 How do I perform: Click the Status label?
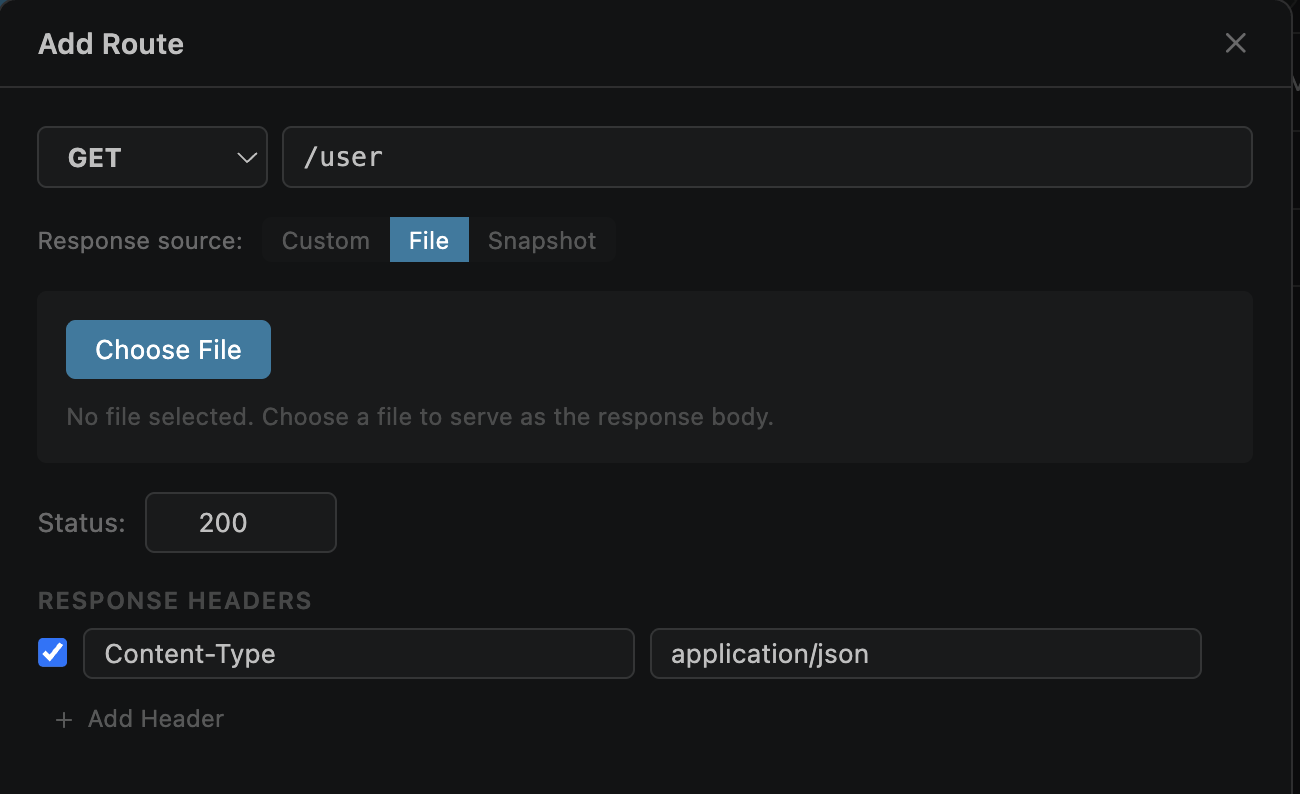tap(82, 523)
